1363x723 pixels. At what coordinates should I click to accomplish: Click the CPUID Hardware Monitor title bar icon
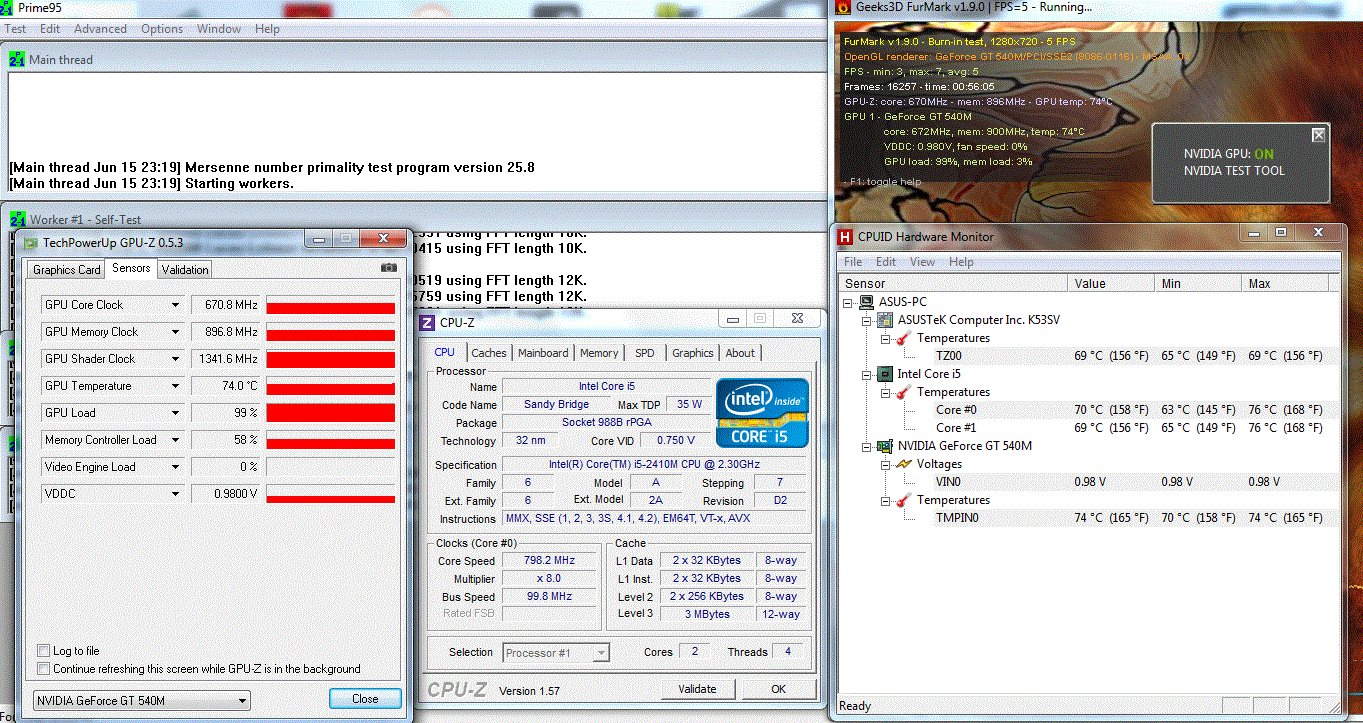tap(845, 237)
